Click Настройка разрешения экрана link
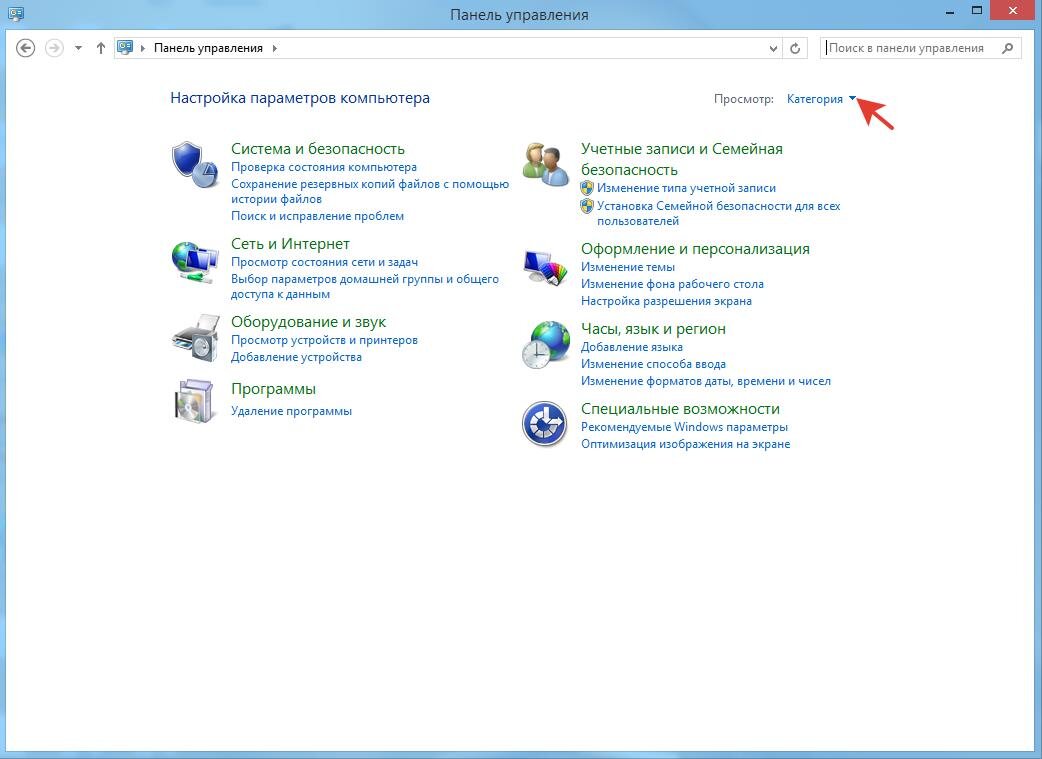 666,301
